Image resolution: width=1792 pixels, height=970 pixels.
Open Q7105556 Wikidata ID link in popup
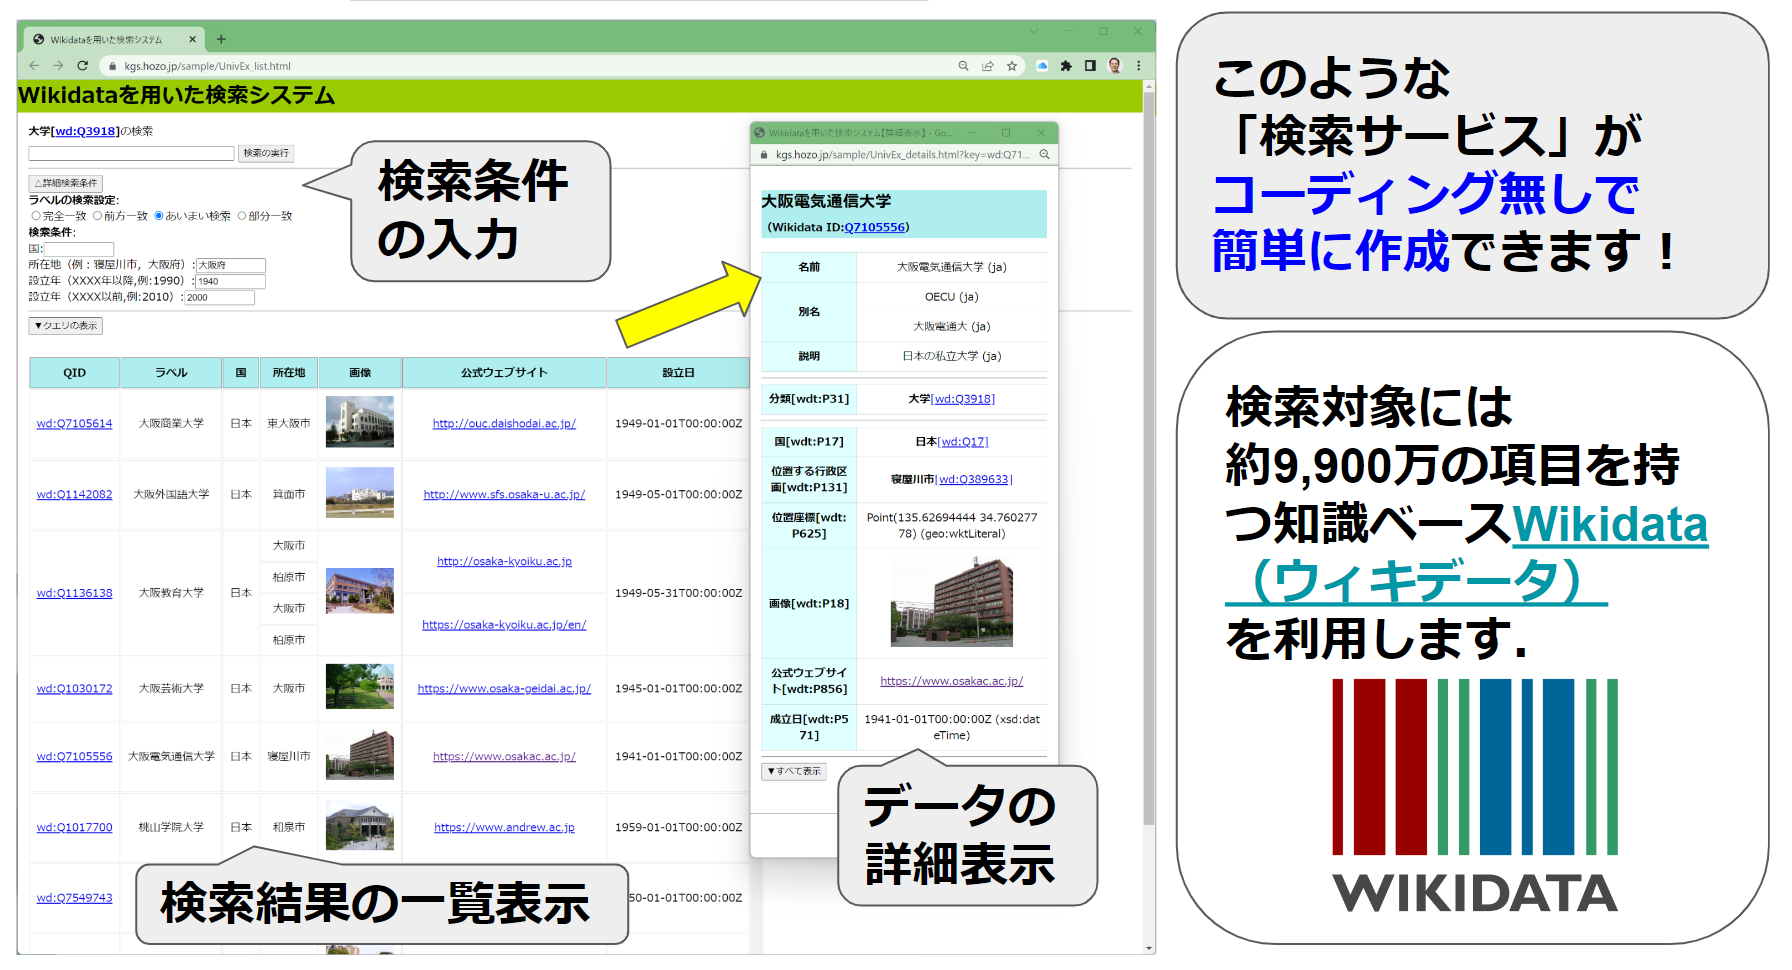pyautogui.click(x=875, y=227)
